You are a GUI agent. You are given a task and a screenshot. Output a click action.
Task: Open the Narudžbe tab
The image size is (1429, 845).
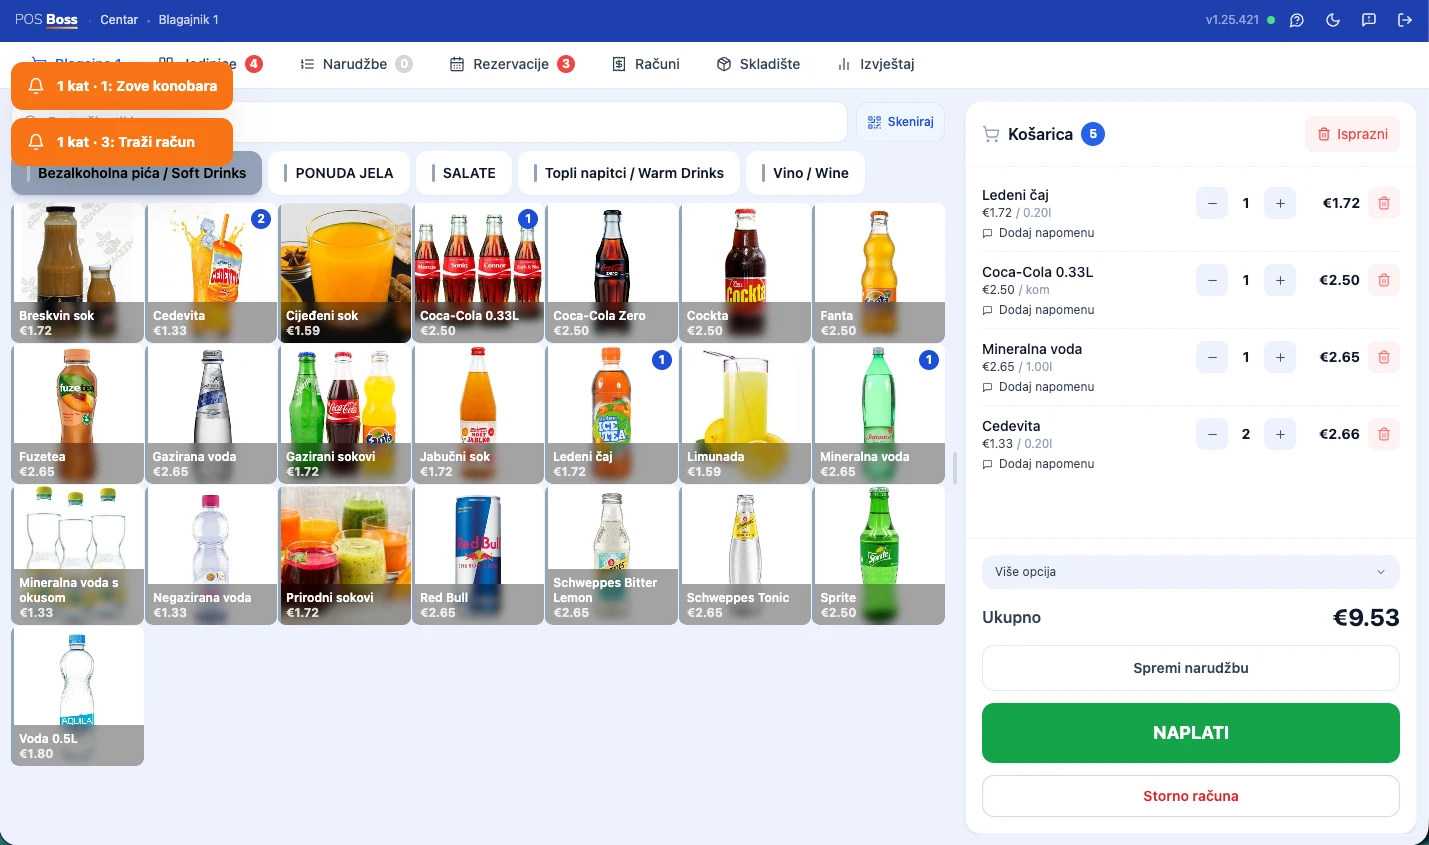[356, 64]
